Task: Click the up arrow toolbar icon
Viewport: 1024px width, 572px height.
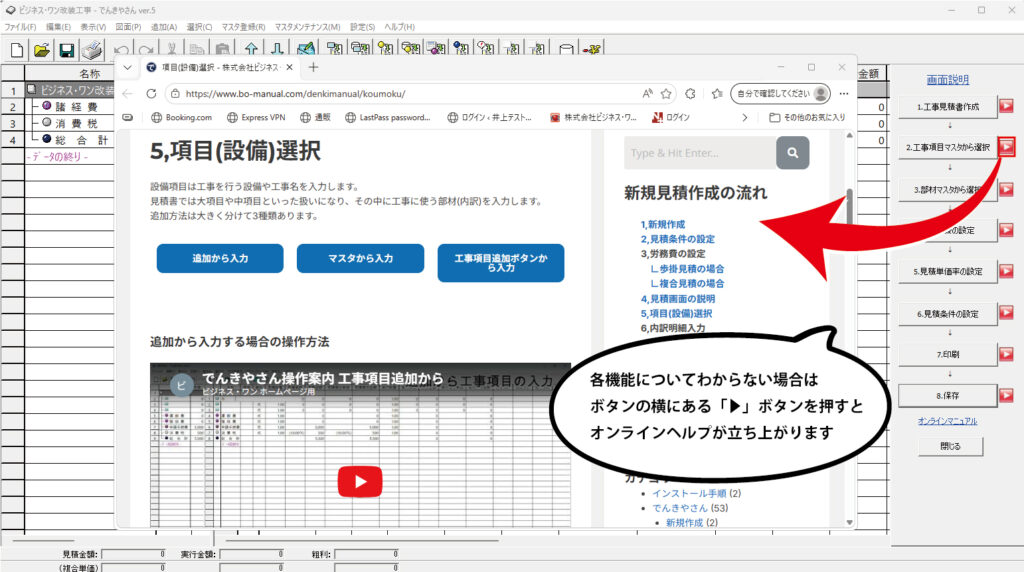Action: click(251, 48)
